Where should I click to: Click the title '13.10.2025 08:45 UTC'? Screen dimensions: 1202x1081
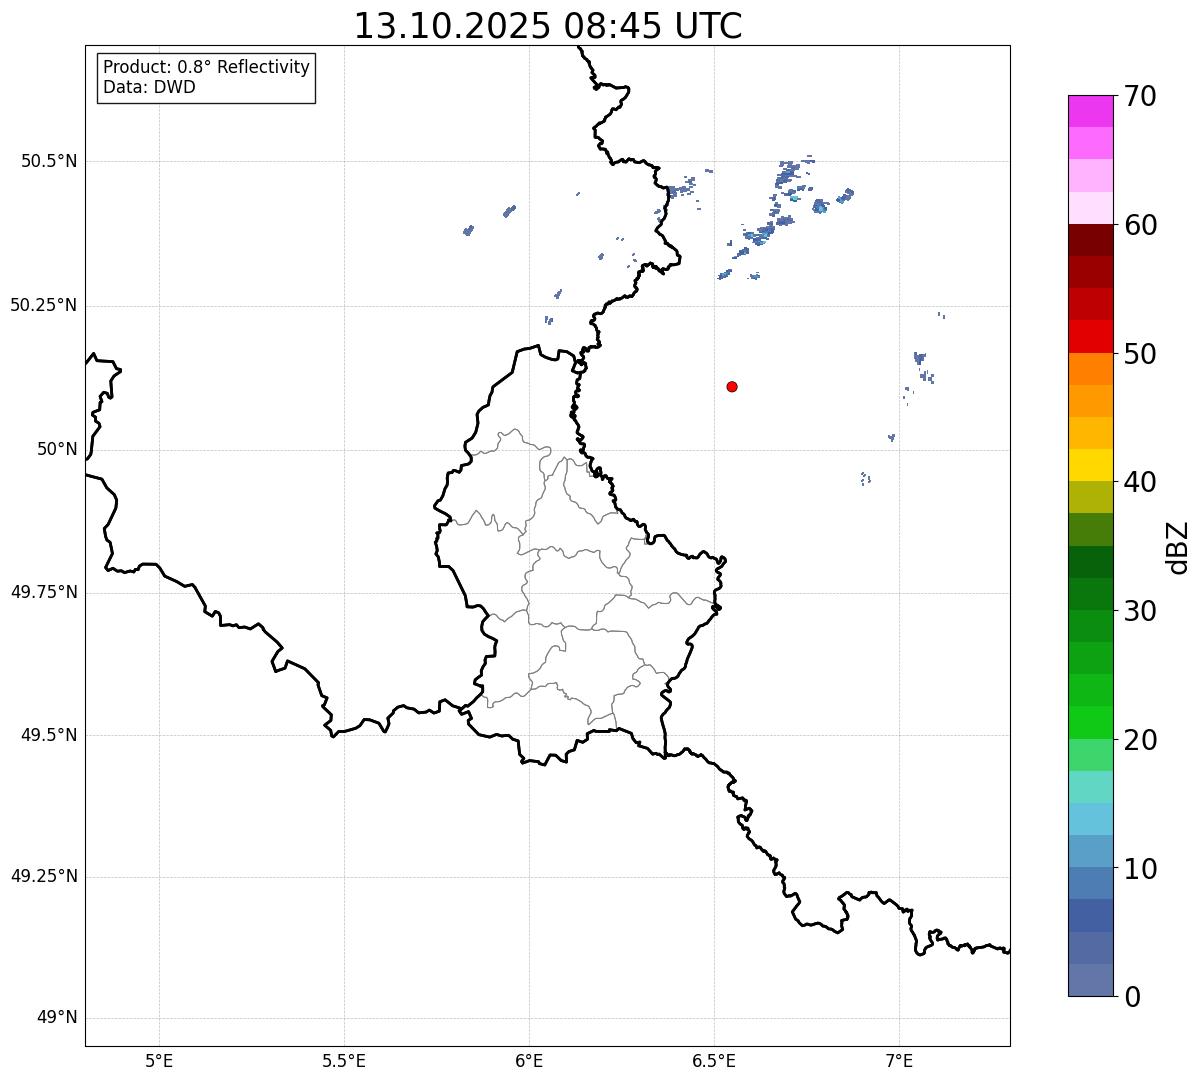click(548, 26)
